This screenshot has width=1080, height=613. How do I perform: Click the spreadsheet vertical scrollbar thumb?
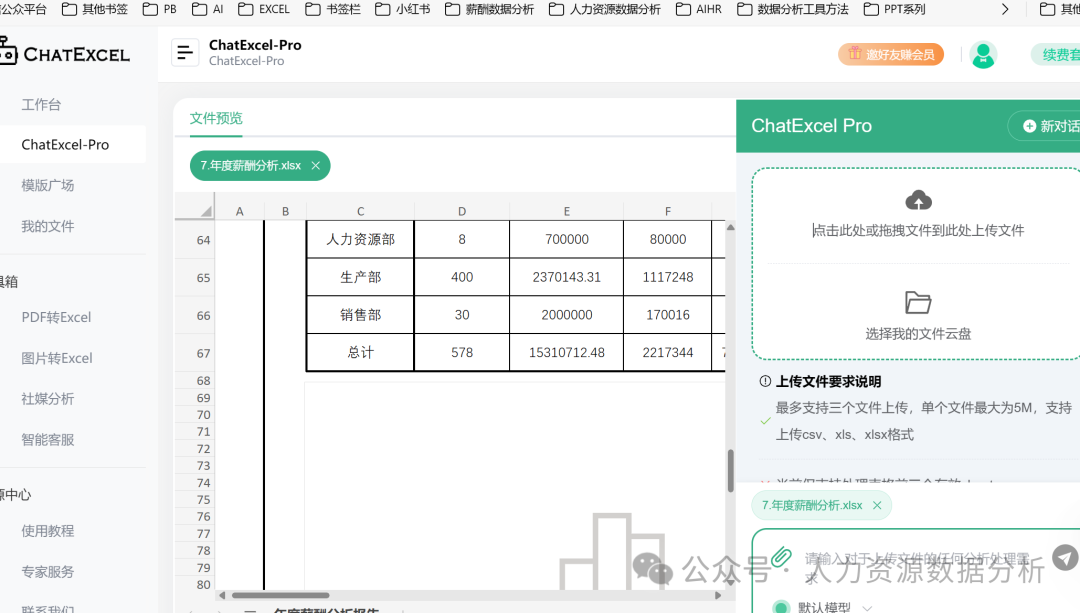tap(730, 470)
